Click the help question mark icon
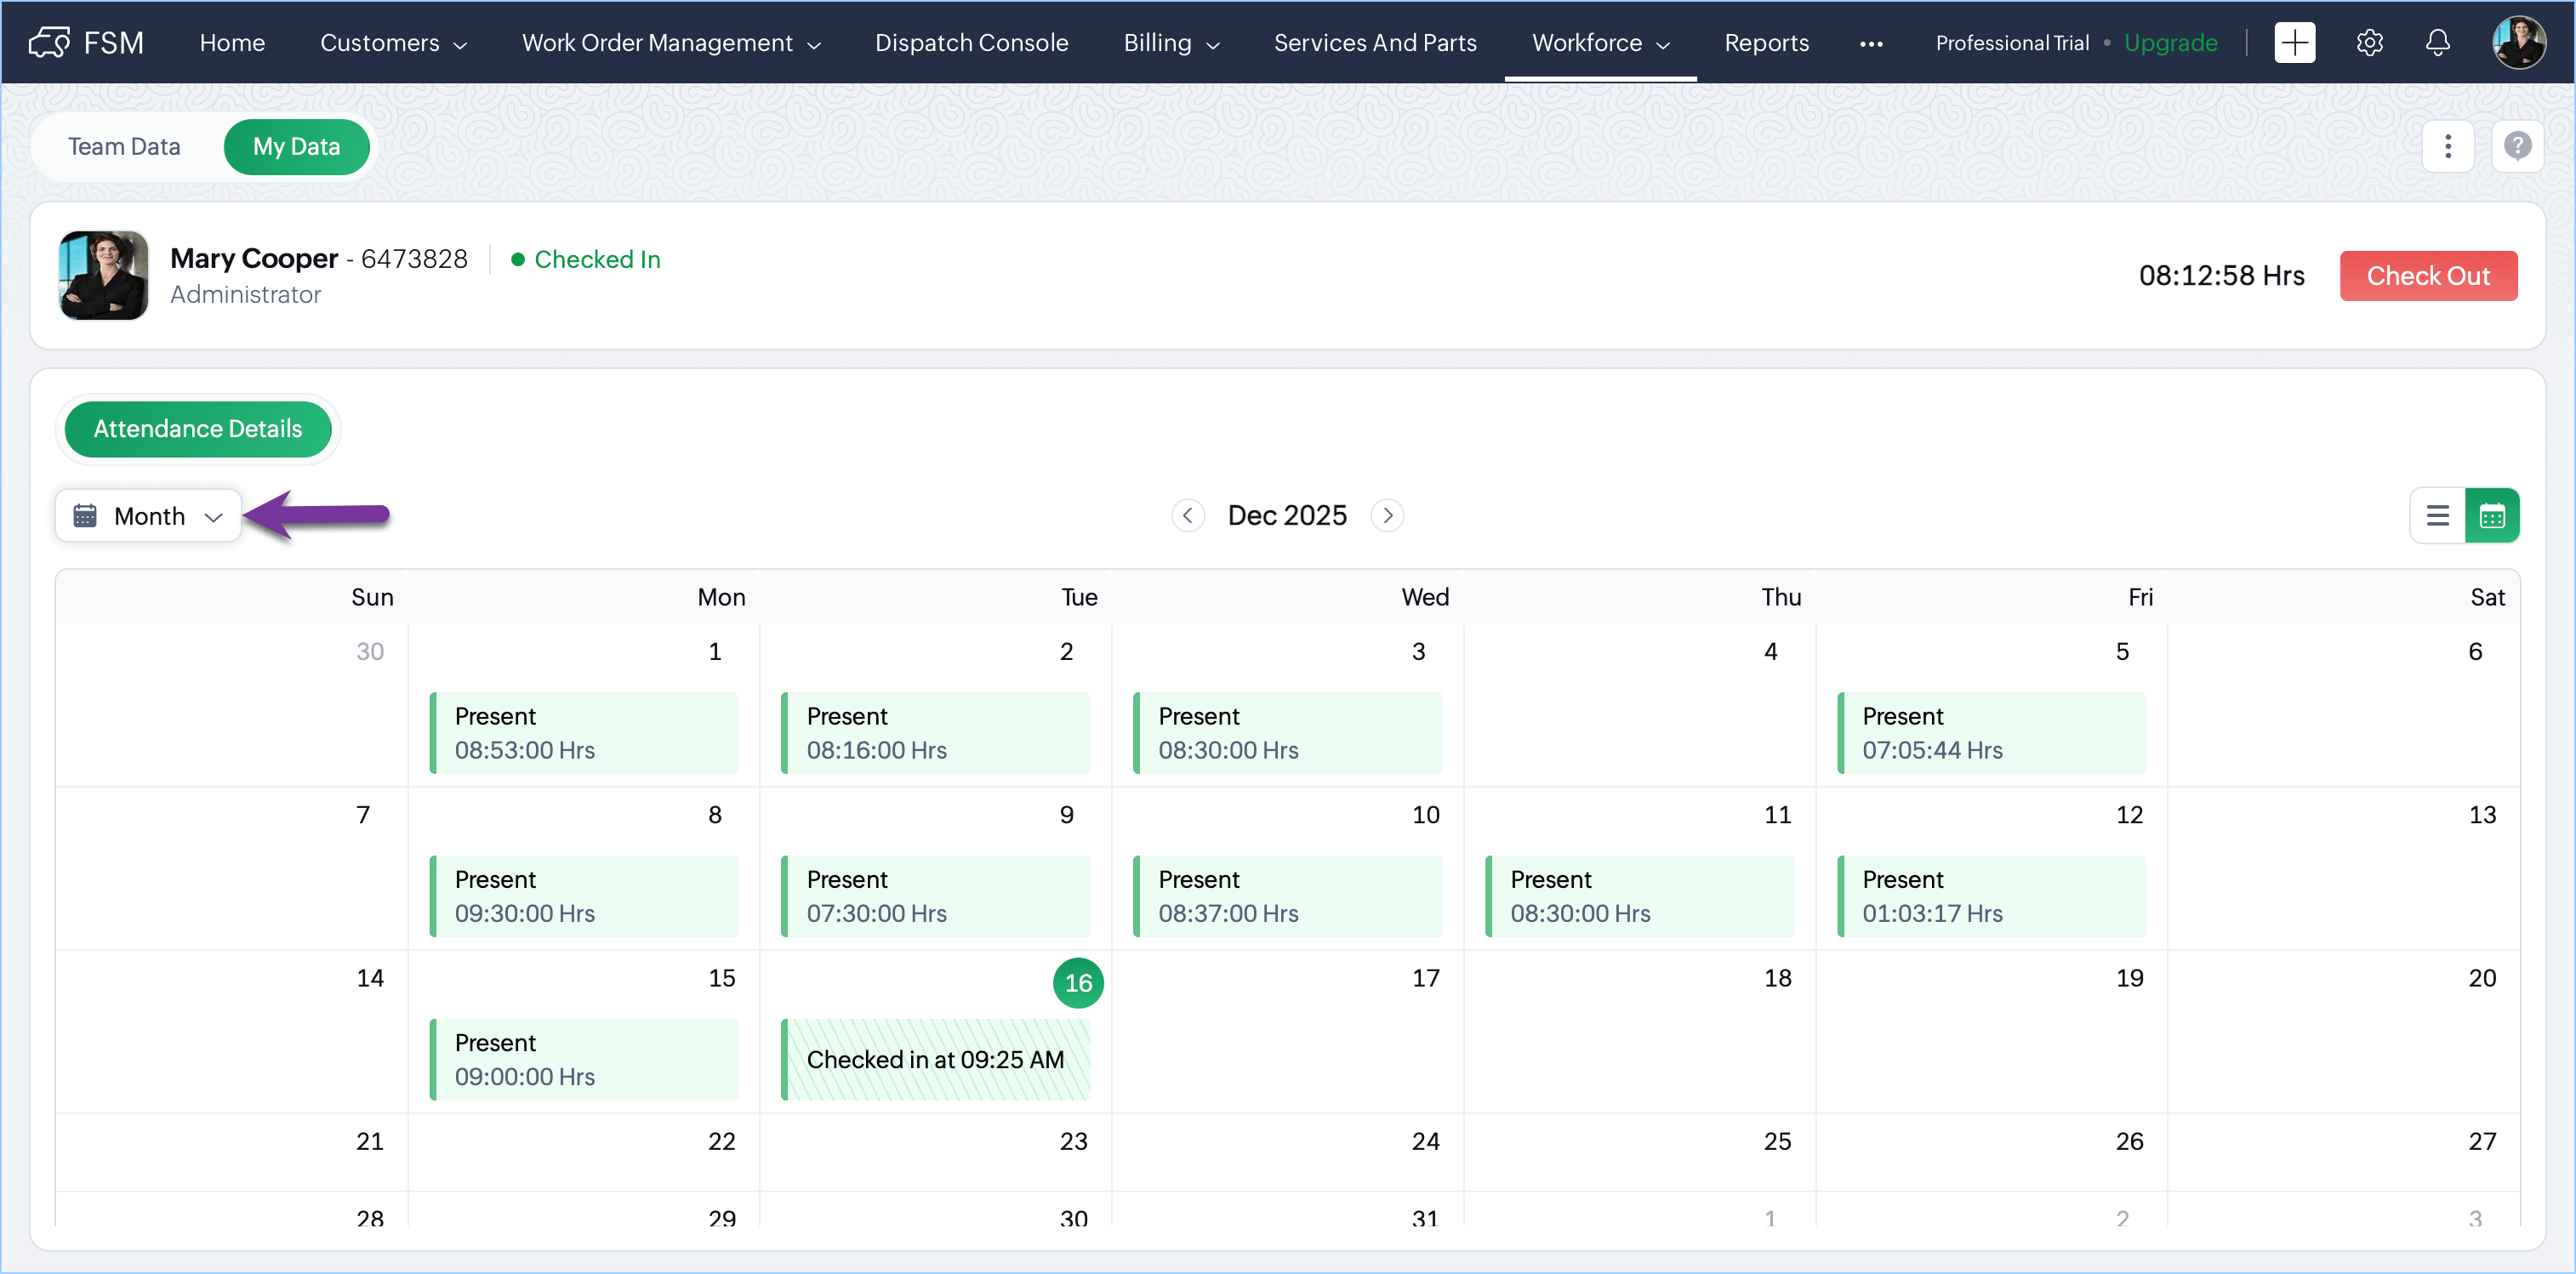2576x1274 pixels. [x=2517, y=146]
